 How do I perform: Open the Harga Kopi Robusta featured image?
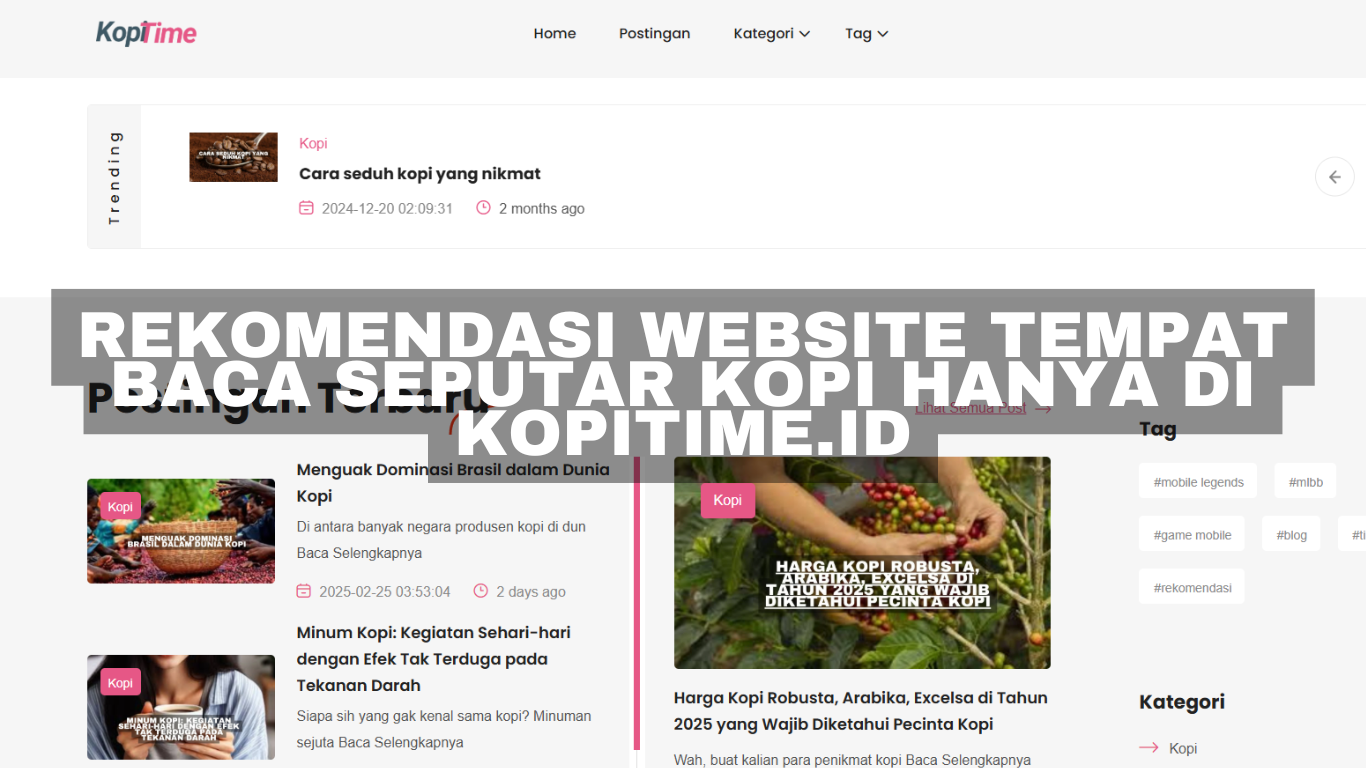pos(862,563)
